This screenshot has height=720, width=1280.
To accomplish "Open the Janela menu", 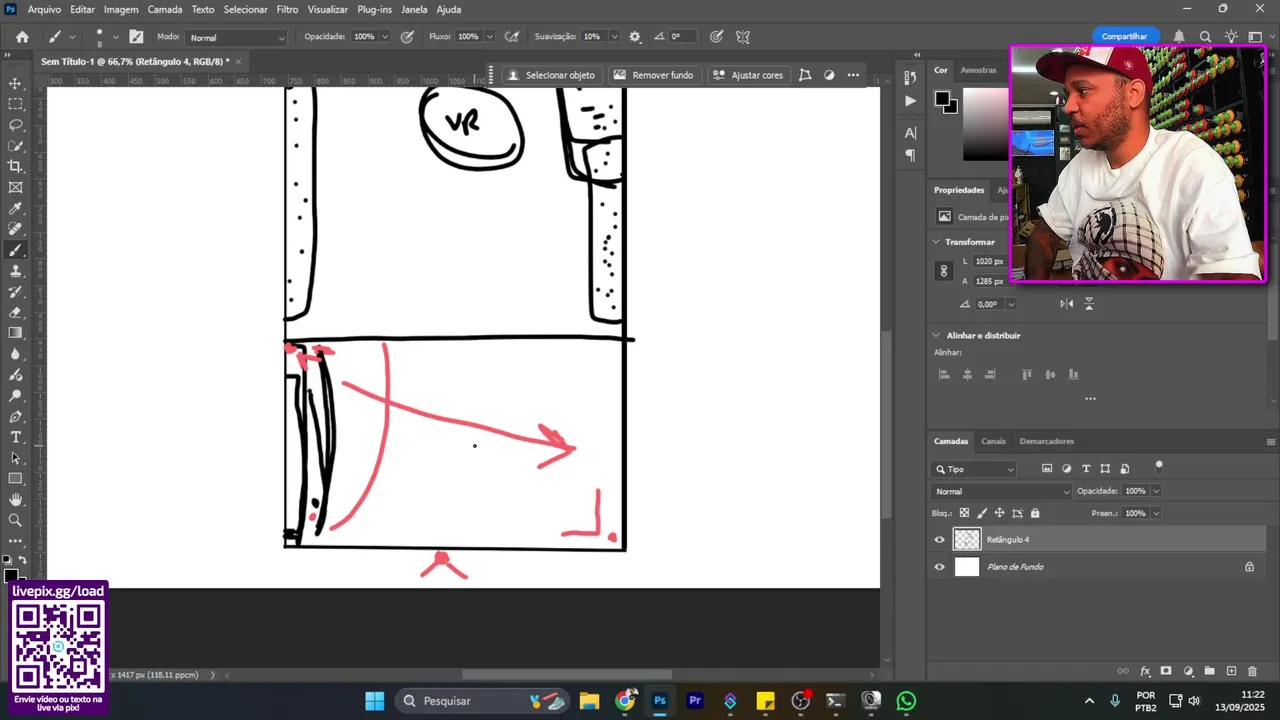I will point(414,9).
